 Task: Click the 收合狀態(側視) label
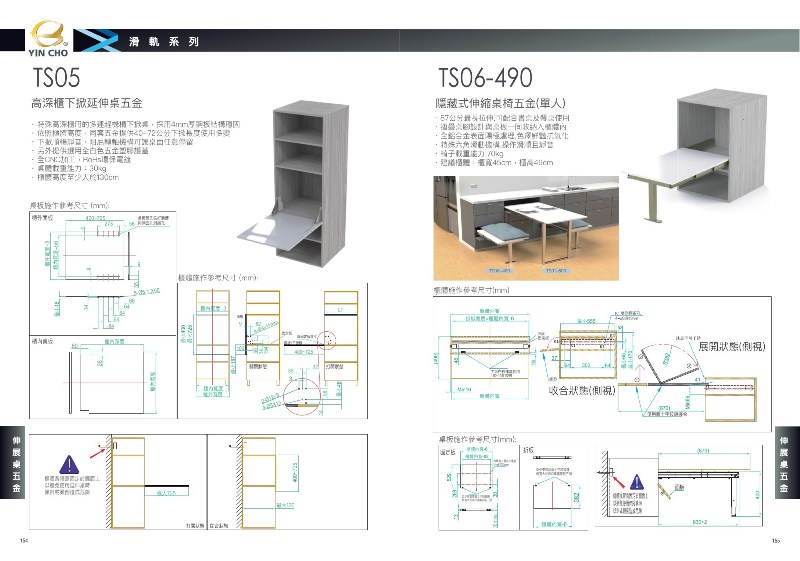coord(582,391)
